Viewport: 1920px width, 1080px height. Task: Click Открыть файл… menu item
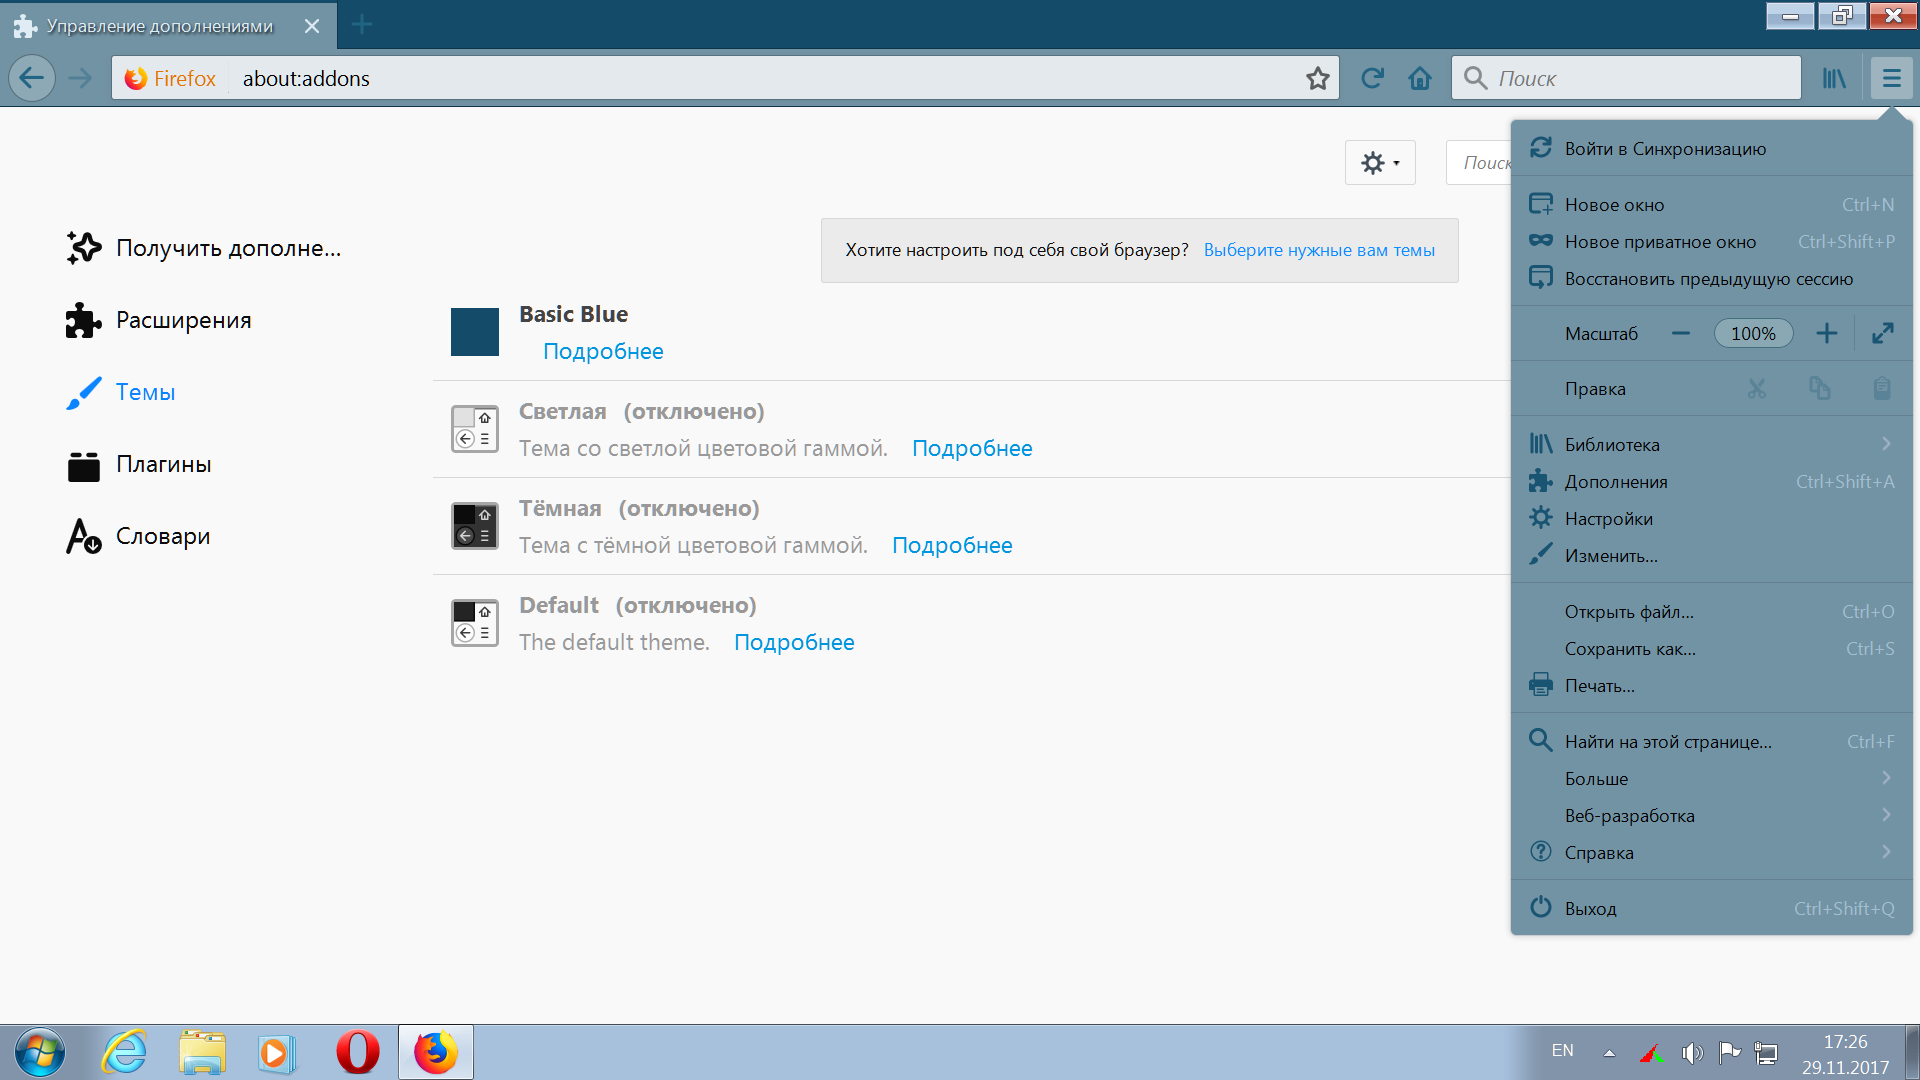tap(1711, 611)
